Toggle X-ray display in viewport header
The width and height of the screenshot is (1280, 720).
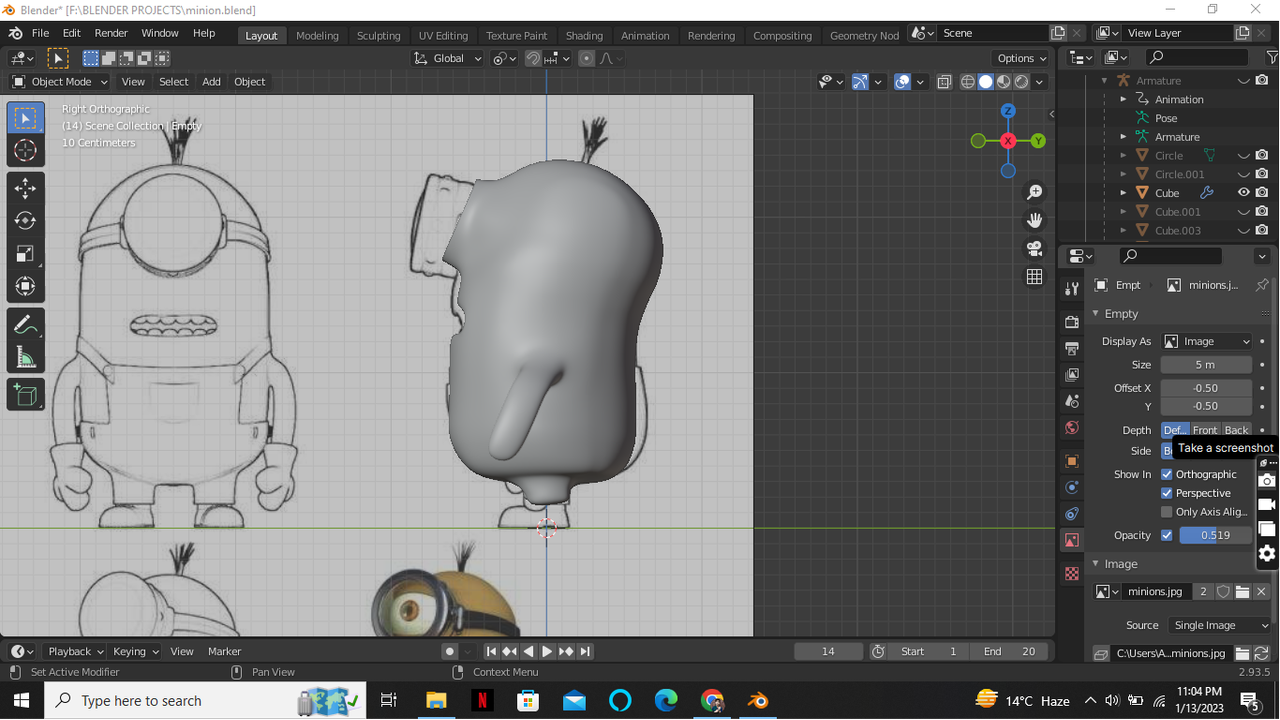pos(944,82)
